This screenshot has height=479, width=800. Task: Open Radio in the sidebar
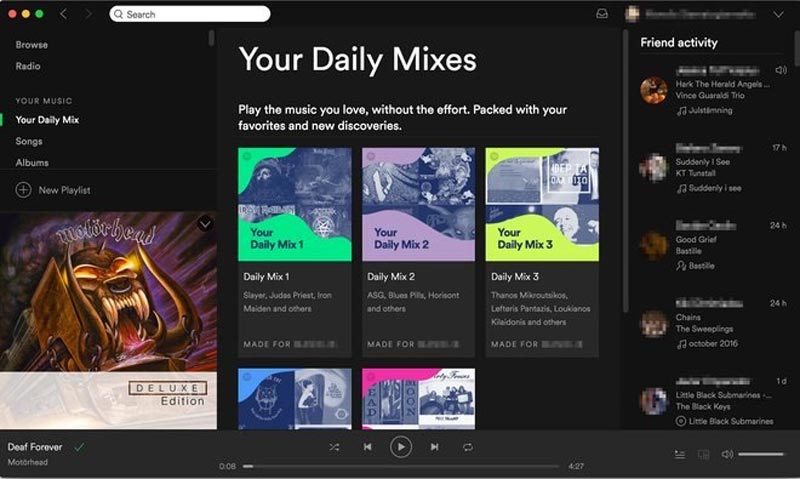point(28,66)
